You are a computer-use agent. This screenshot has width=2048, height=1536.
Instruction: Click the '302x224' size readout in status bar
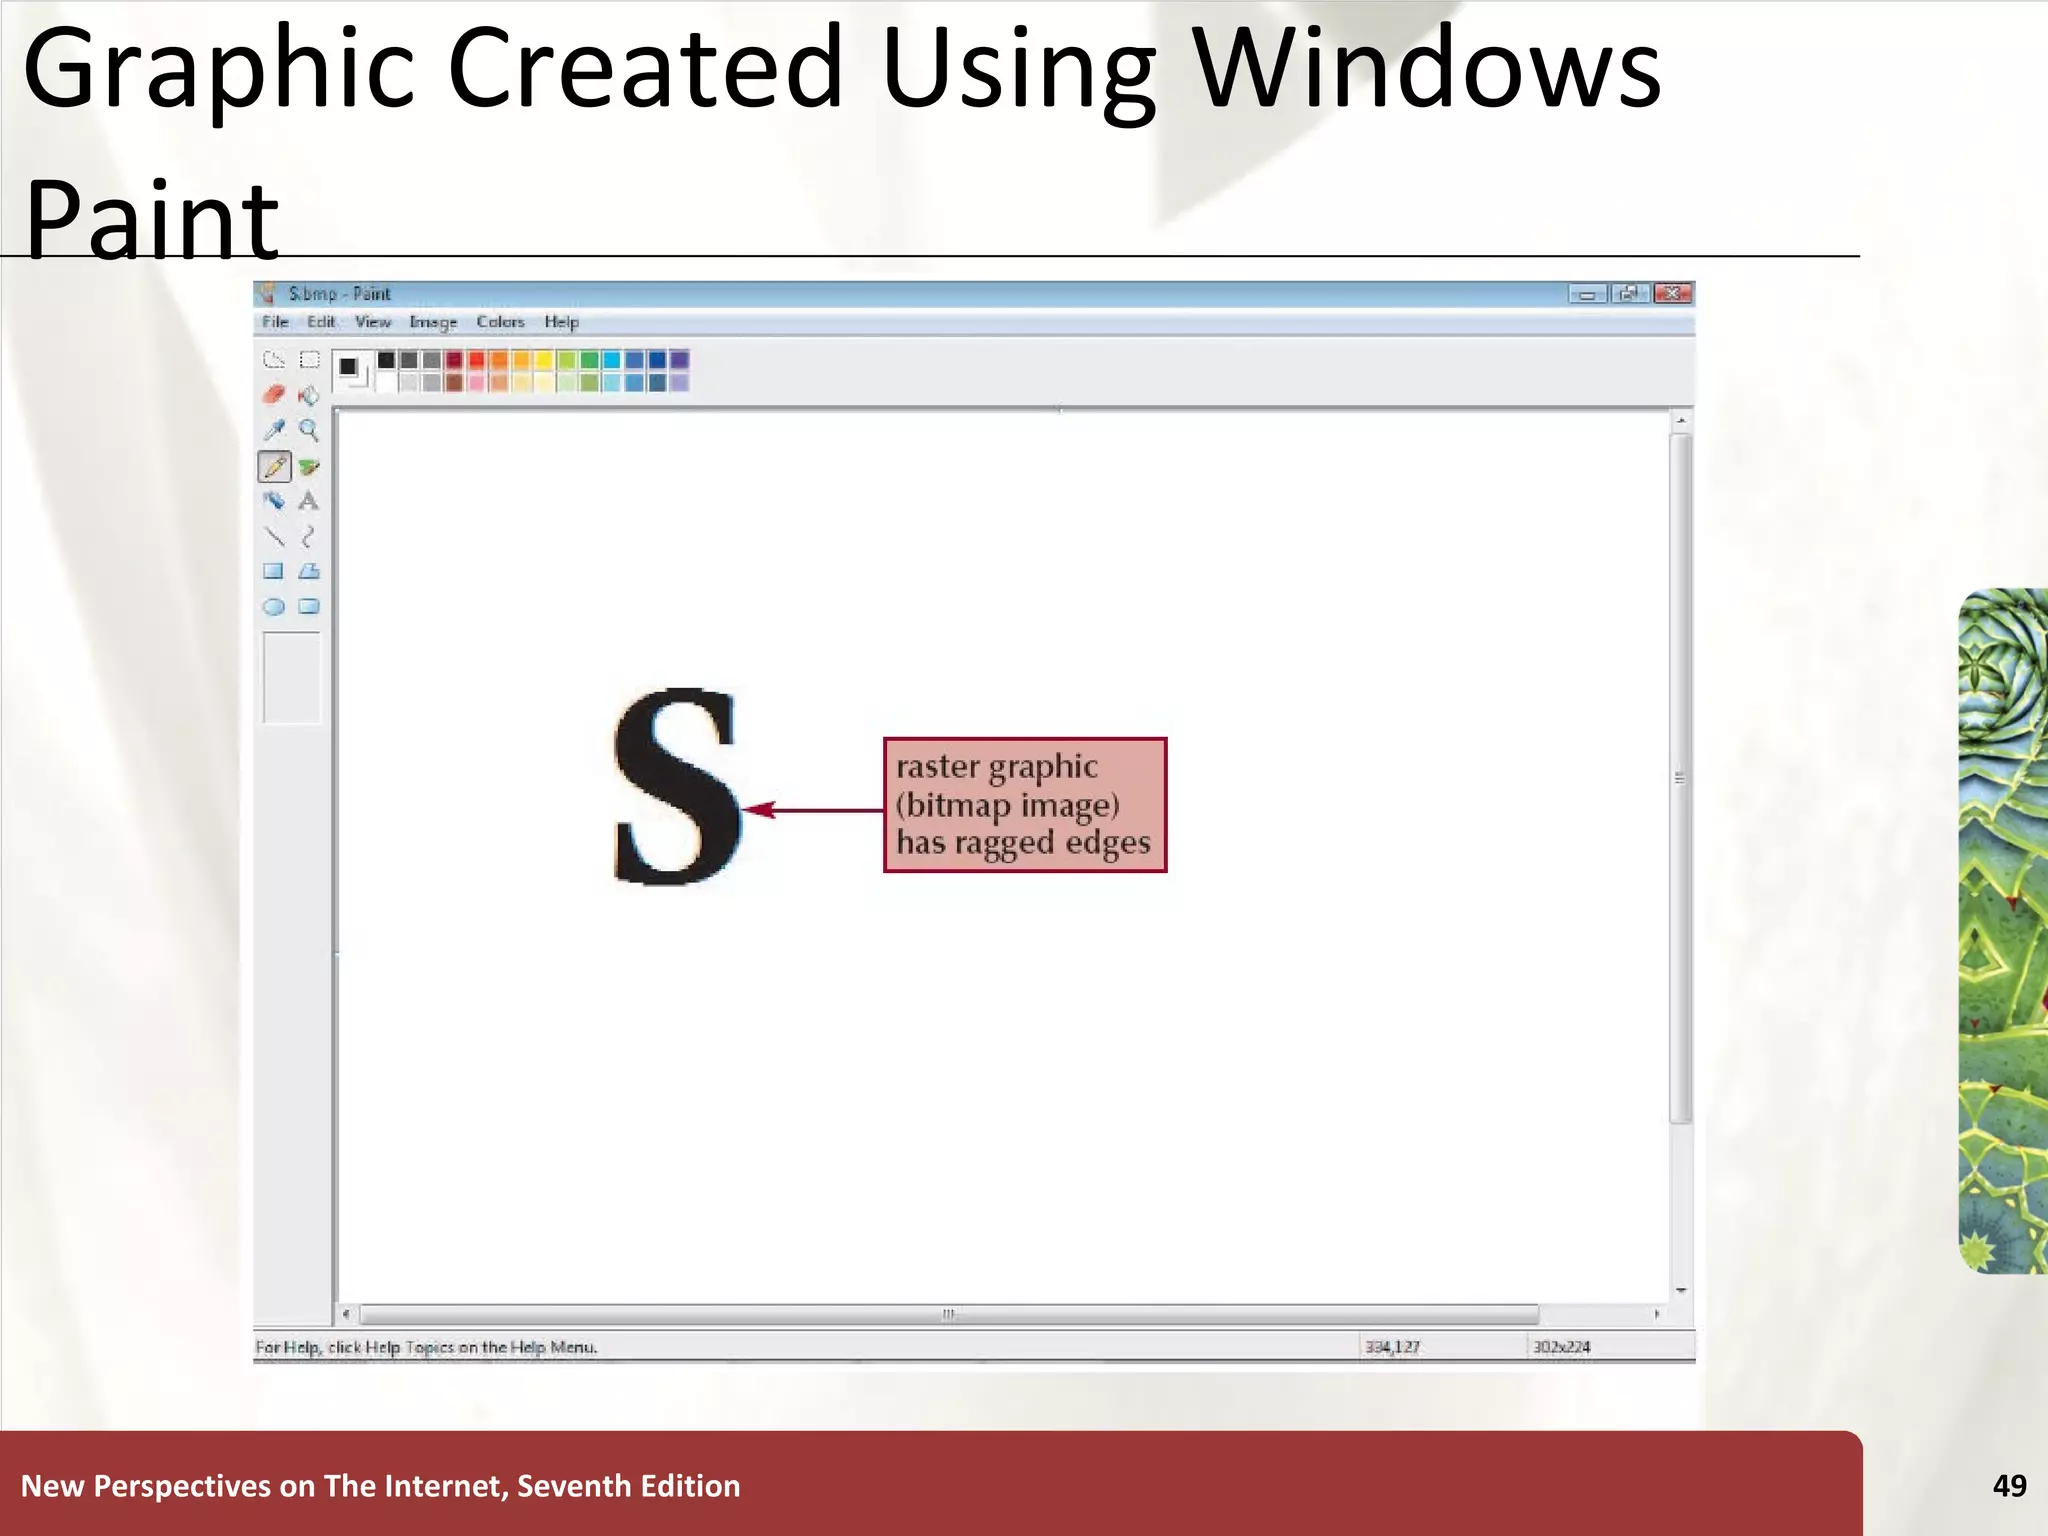(1562, 1347)
